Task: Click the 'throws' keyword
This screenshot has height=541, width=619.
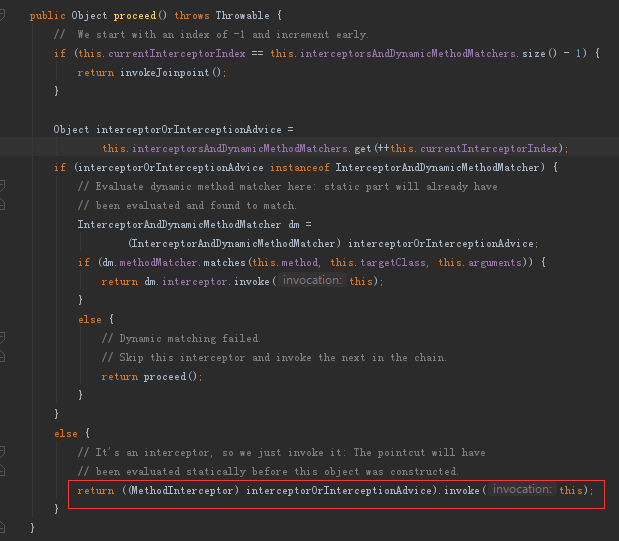Action: coord(192,16)
